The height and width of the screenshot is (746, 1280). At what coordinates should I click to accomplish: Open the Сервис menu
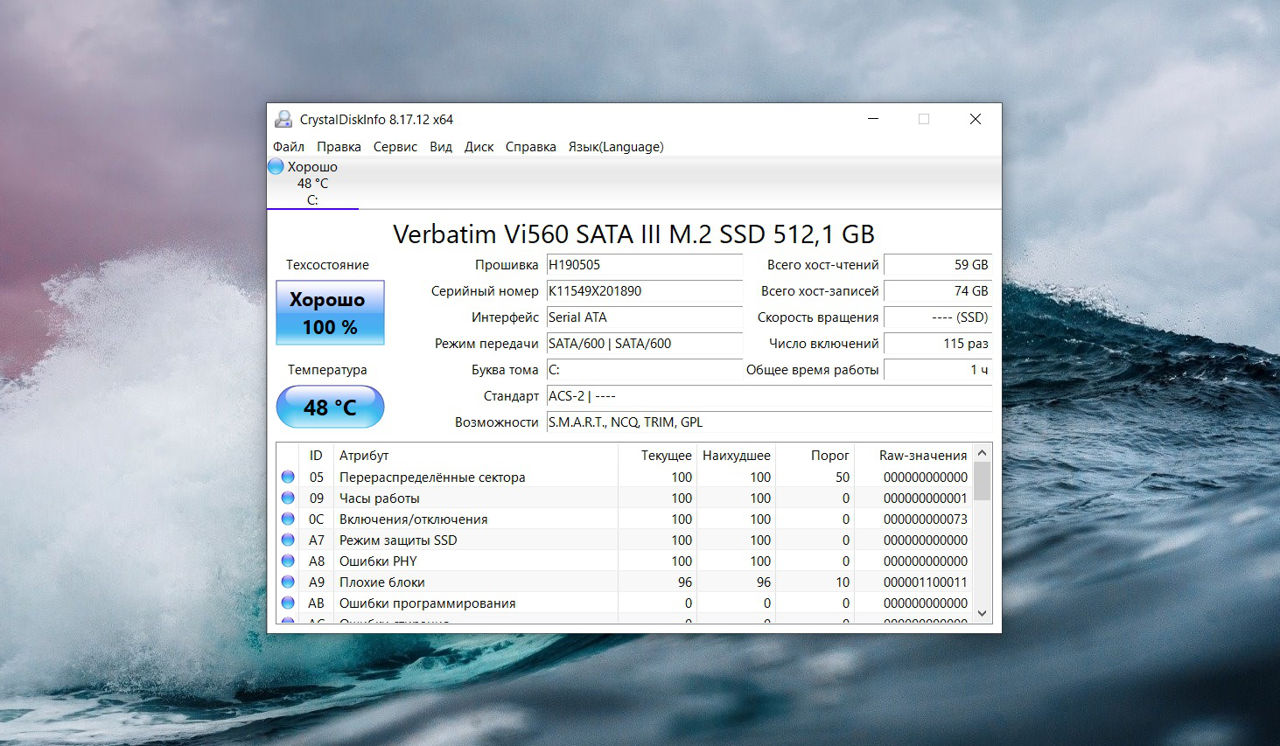[x=395, y=146]
